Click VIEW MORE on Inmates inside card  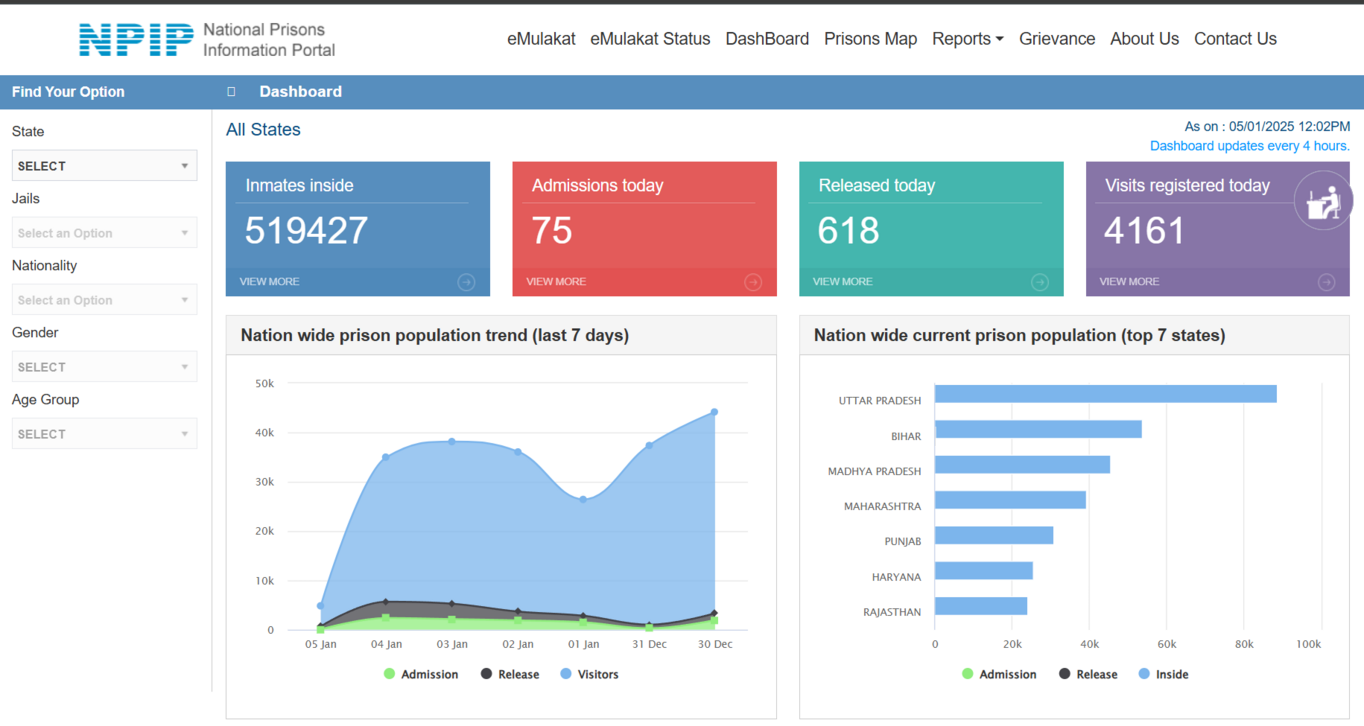pyautogui.click(x=270, y=282)
